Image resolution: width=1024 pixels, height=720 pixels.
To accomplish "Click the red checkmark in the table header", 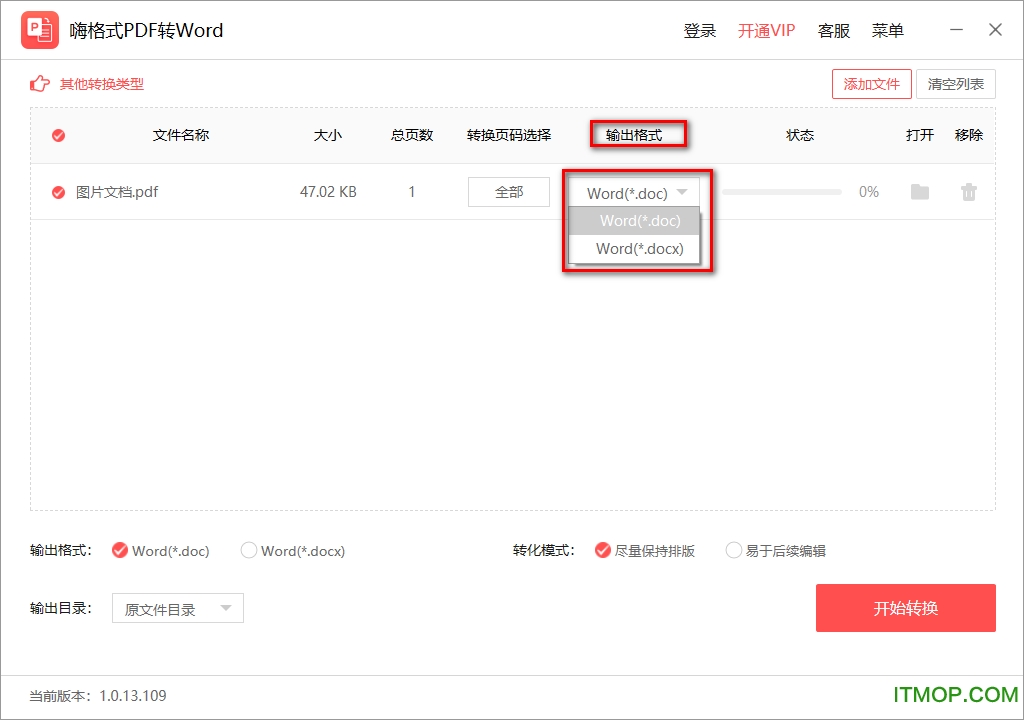I will pos(58,135).
